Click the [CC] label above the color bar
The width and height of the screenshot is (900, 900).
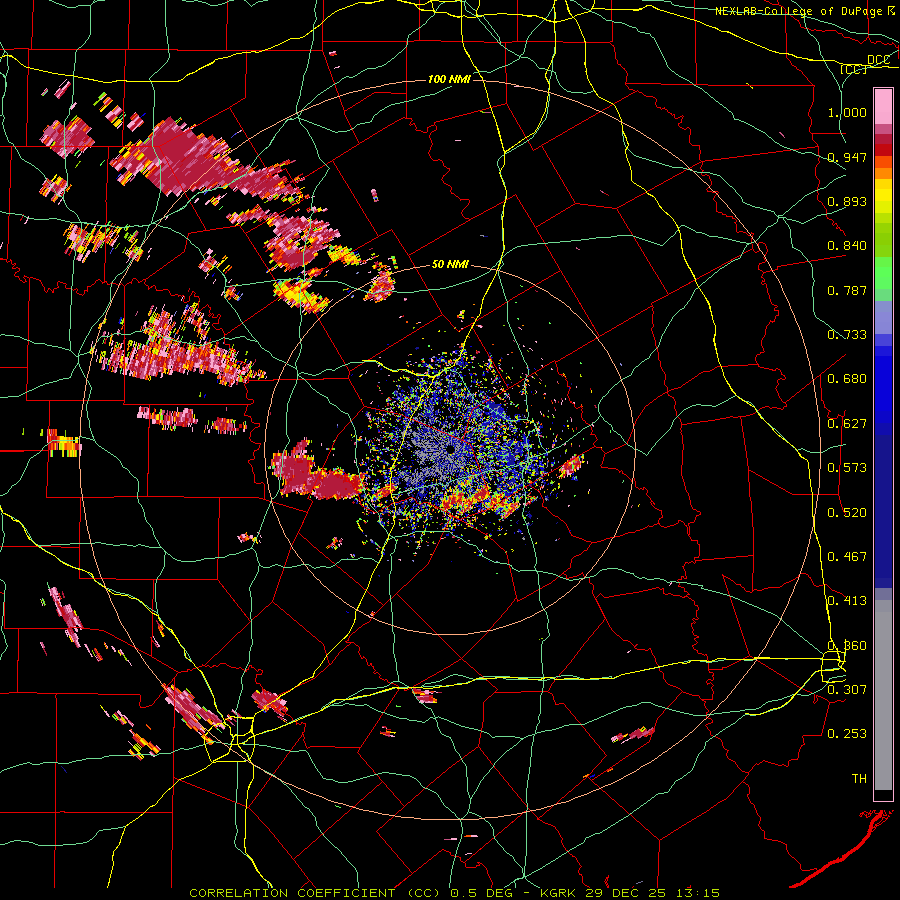pos(854,69)
